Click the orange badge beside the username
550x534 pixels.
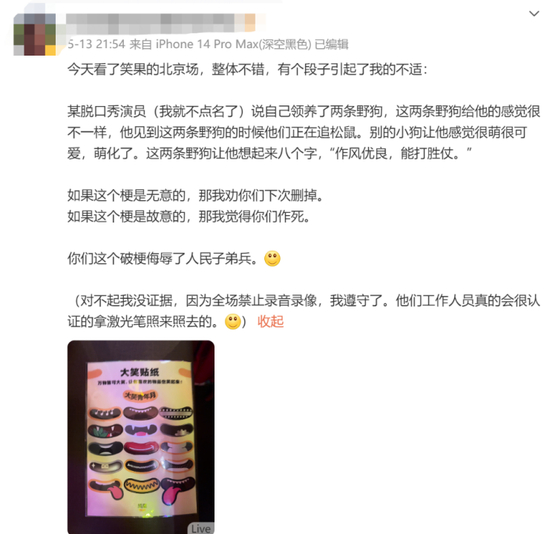pyautogui.click(x=250, y=22)
